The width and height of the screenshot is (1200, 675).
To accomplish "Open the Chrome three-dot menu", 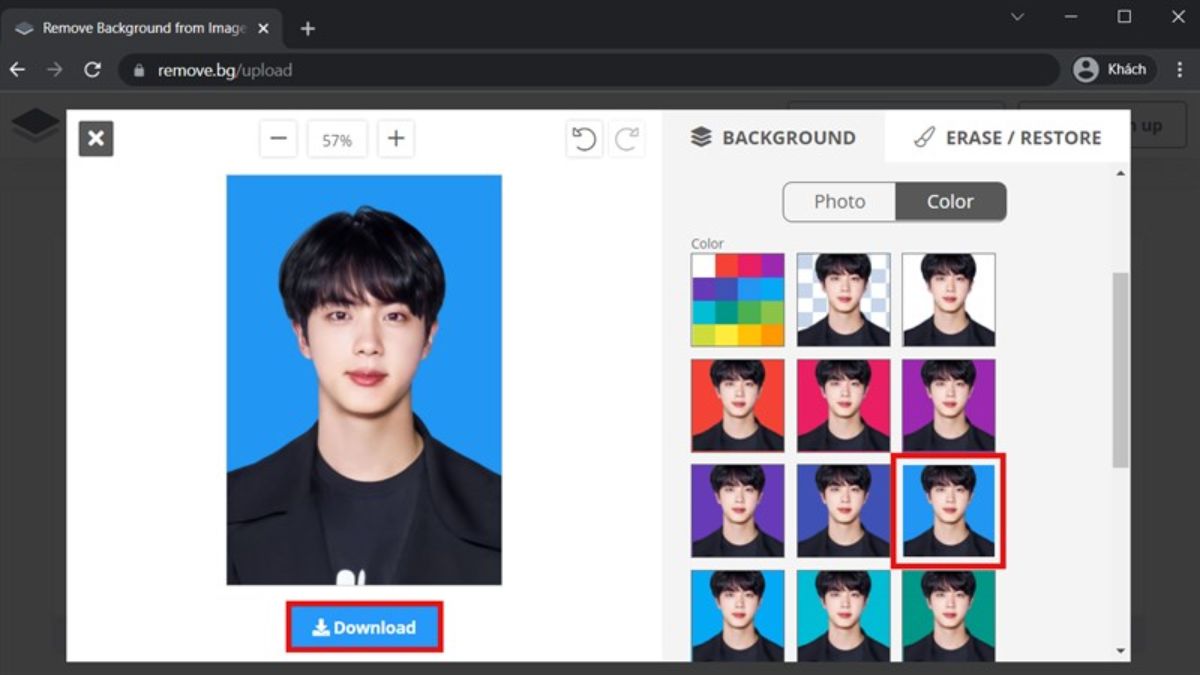I will tap(1179, 70).
